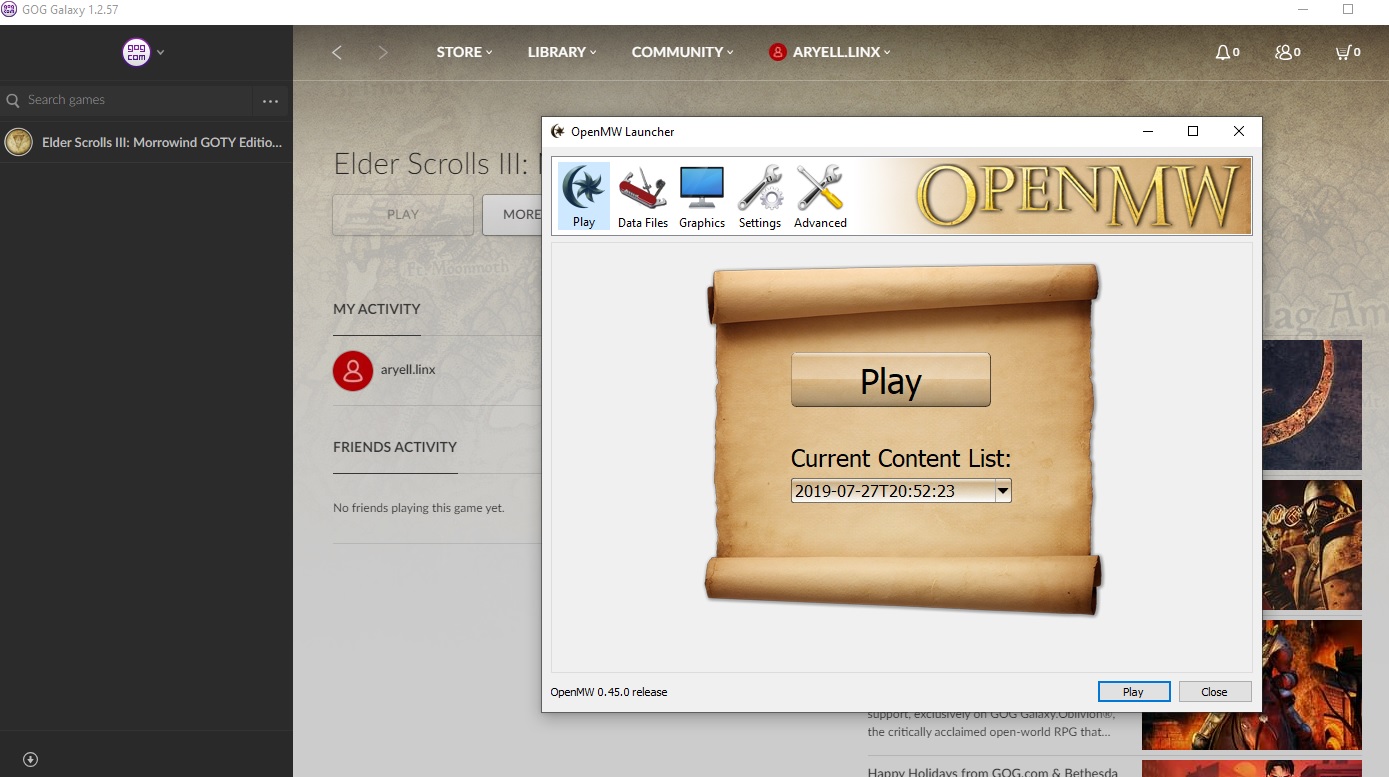Select Elder Scrolls III: Morrowind GOTY in sidebar
Image resolution: width=1389 pixels, height=777 pixels.
(x=146, y=142)
